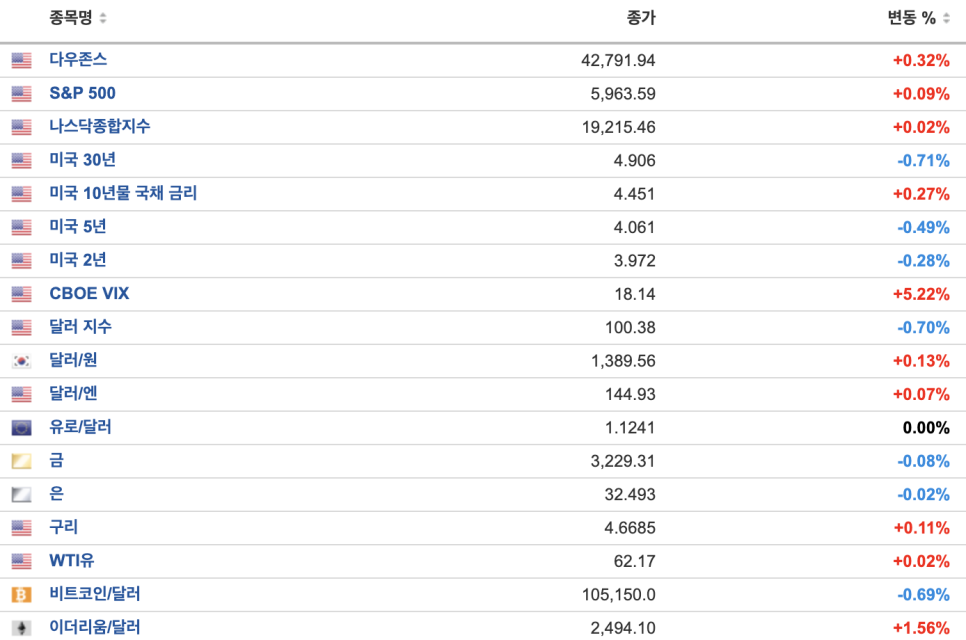Open the 이더리움/달러 link
The height and width of the screenshot is (640, 966).
point(95,626)
